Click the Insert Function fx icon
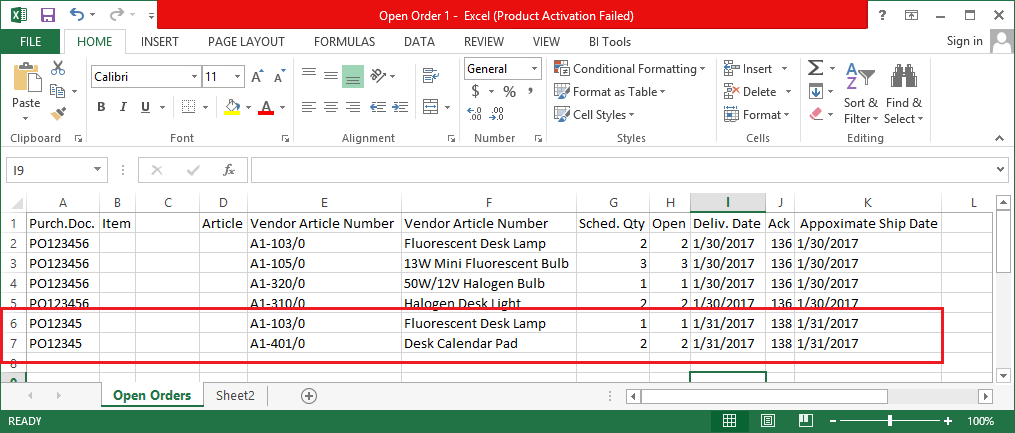This screenshot has height=433, width=1015. (229, 170)
